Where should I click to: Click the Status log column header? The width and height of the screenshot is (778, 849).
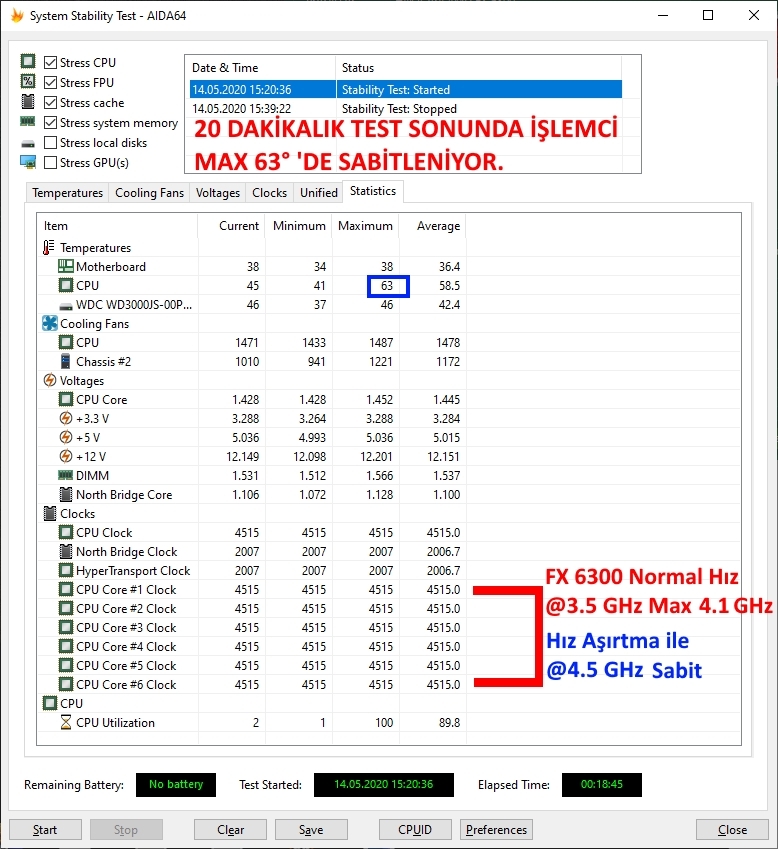pos(479,68)
